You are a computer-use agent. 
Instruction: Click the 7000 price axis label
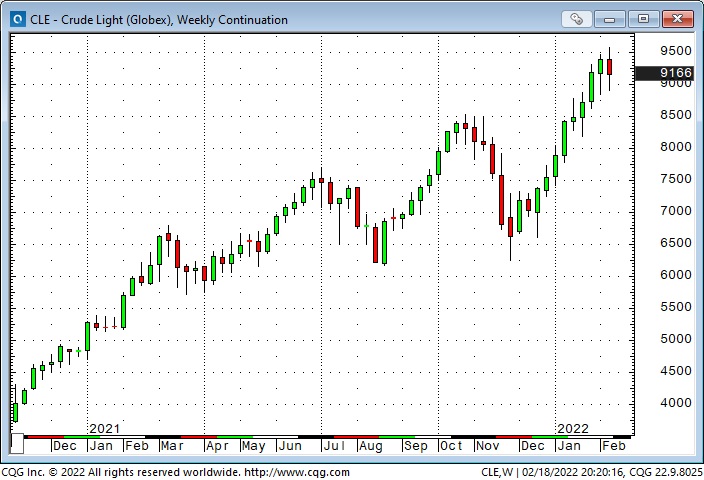coord(676,211)
